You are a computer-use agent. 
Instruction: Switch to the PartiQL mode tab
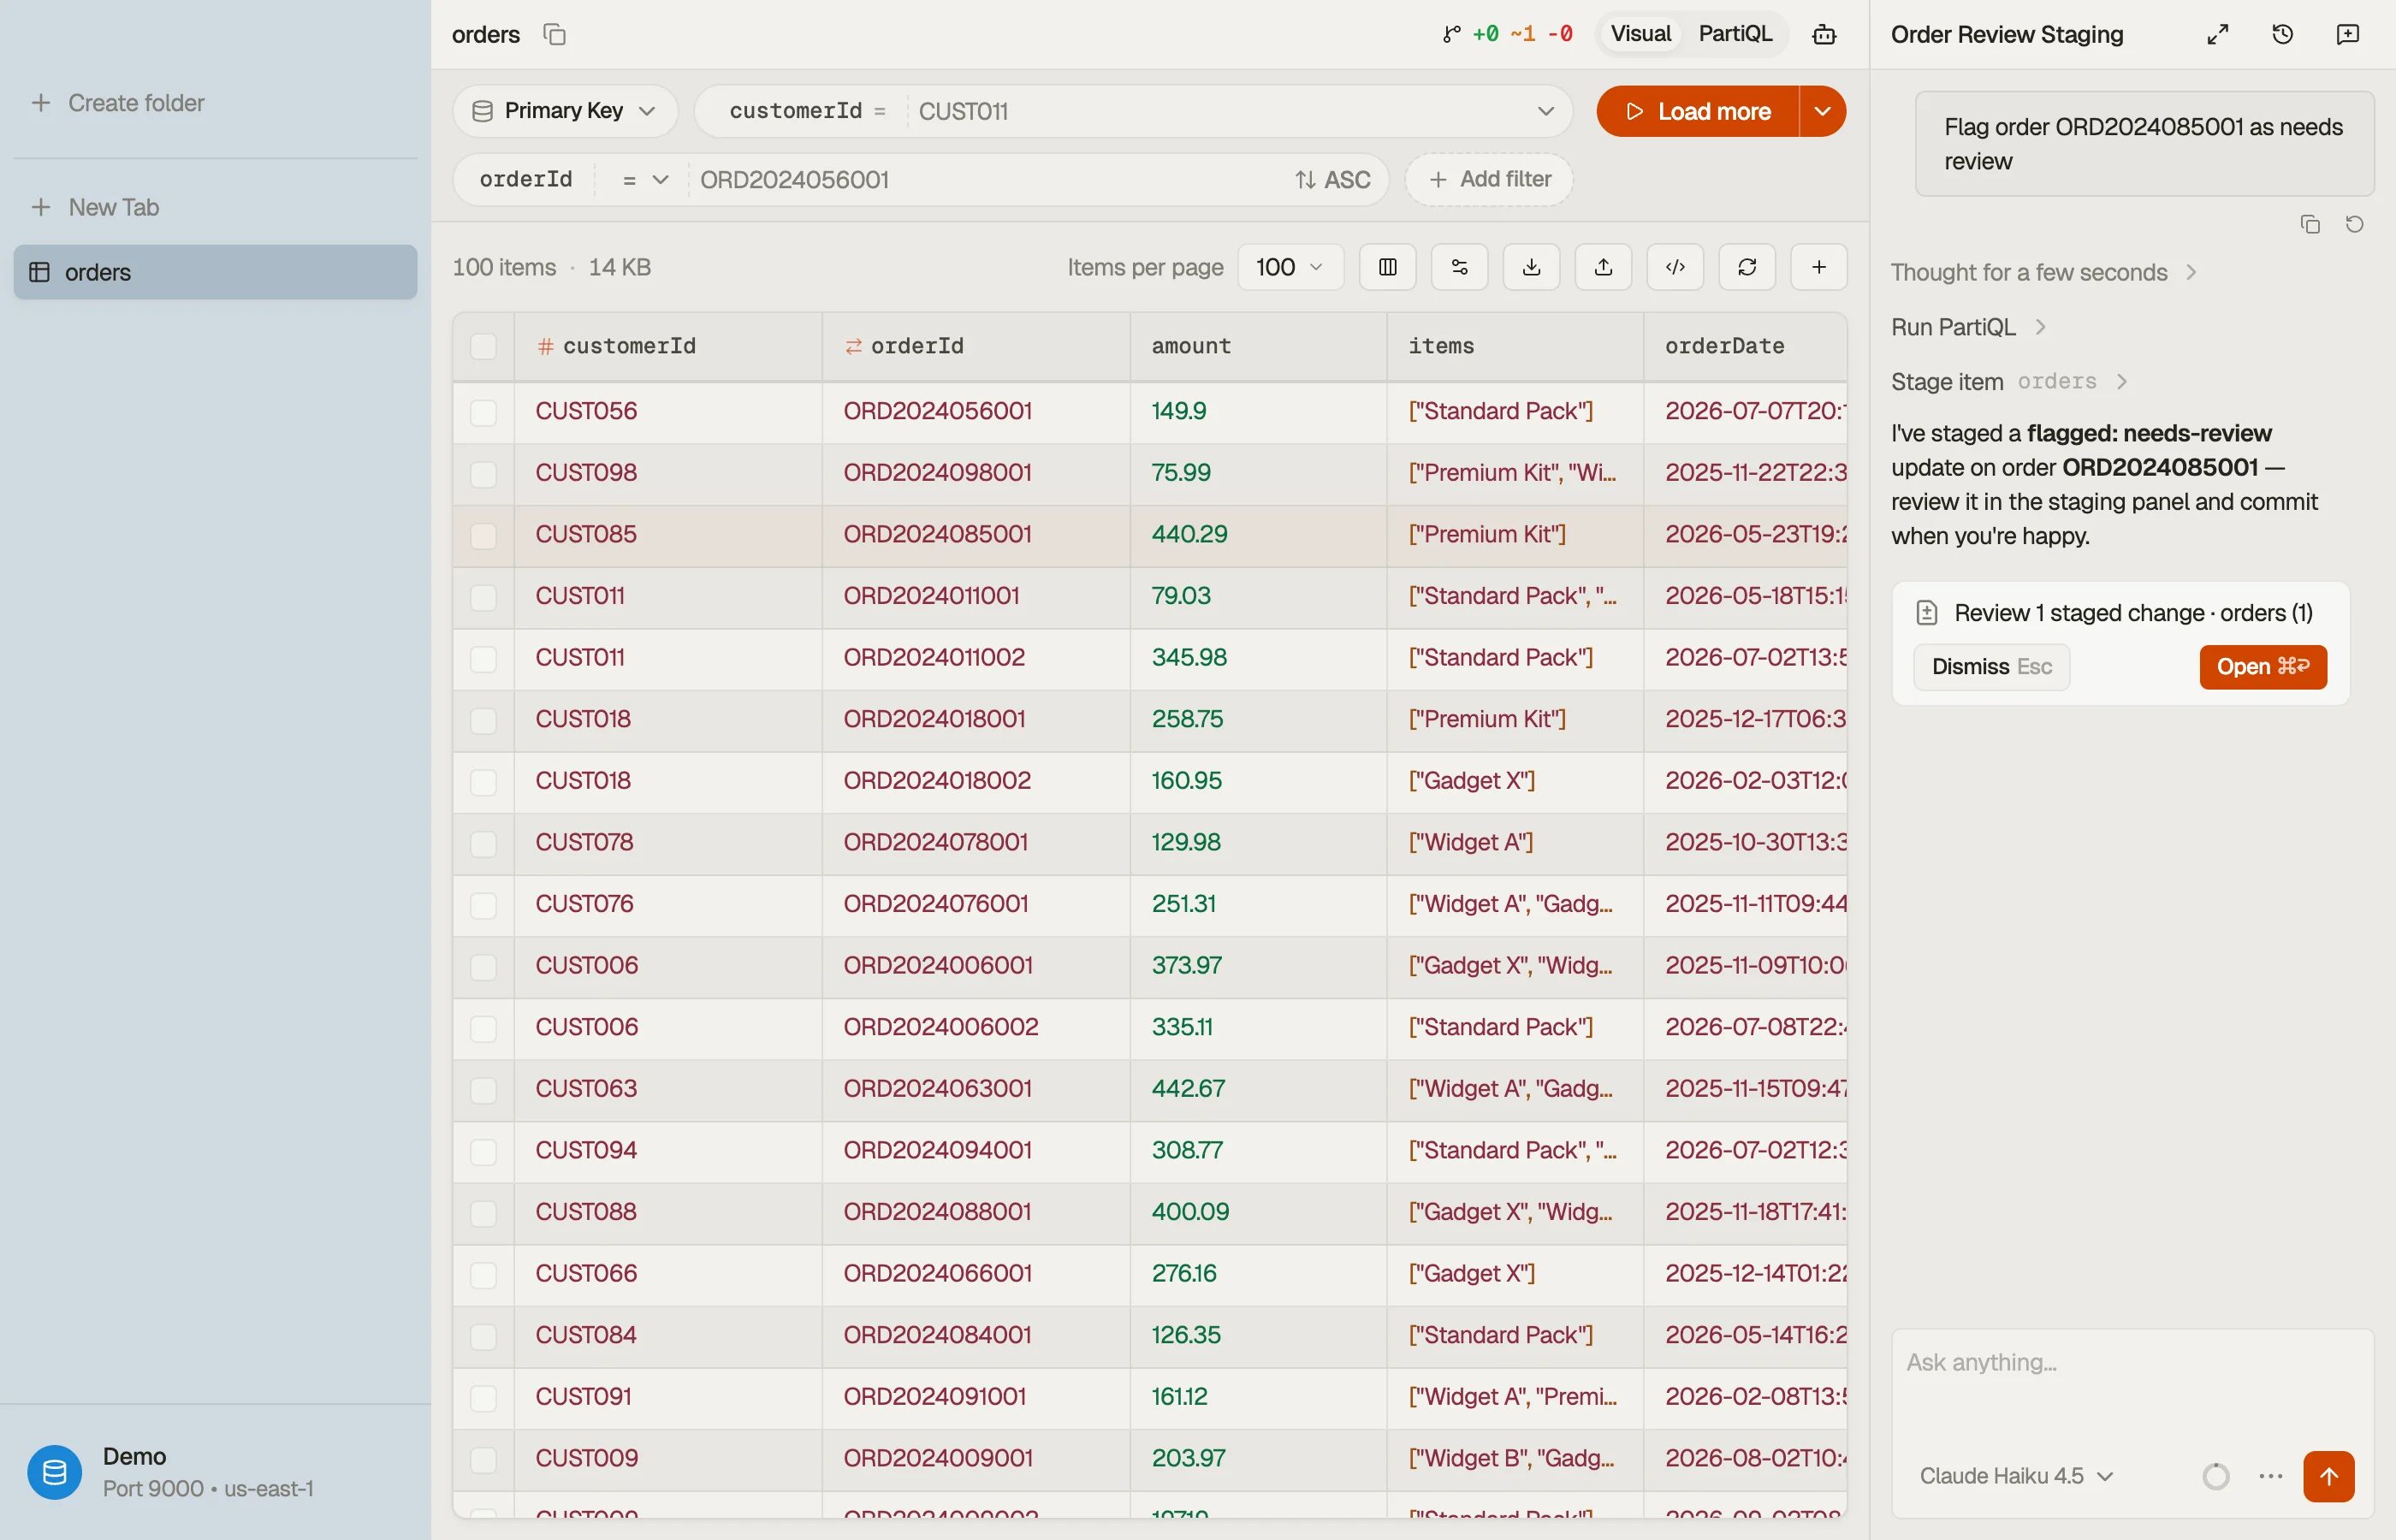click(x=1735, y=34)
